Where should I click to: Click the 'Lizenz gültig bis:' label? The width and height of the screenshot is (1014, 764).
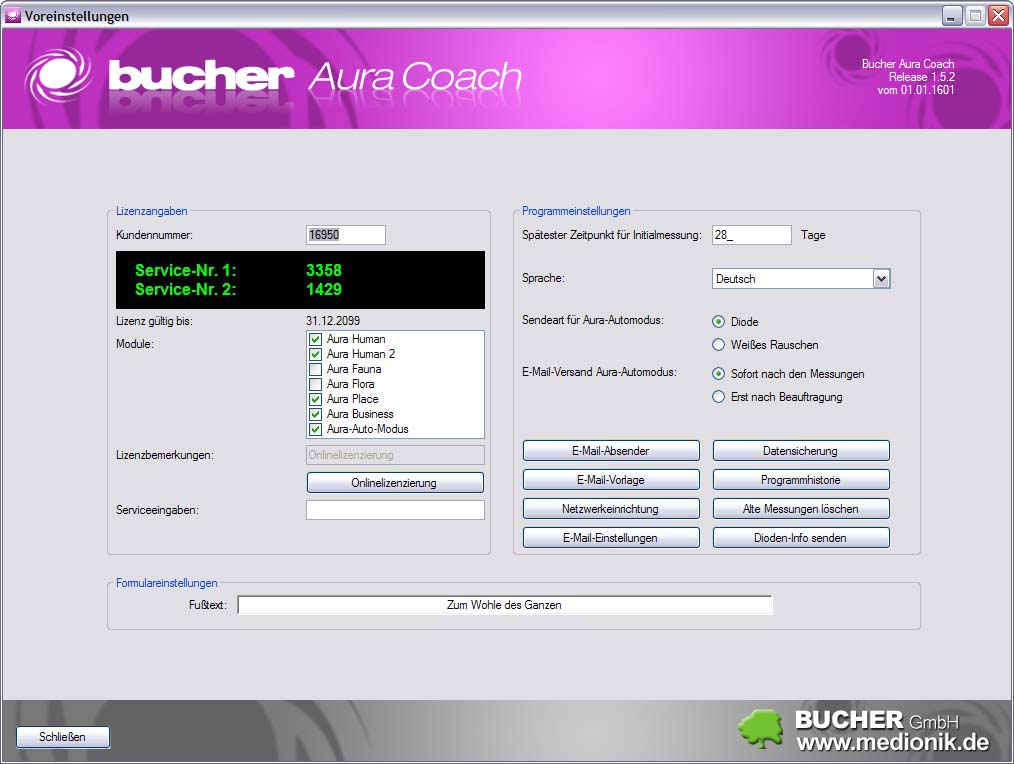coord(154,321)
